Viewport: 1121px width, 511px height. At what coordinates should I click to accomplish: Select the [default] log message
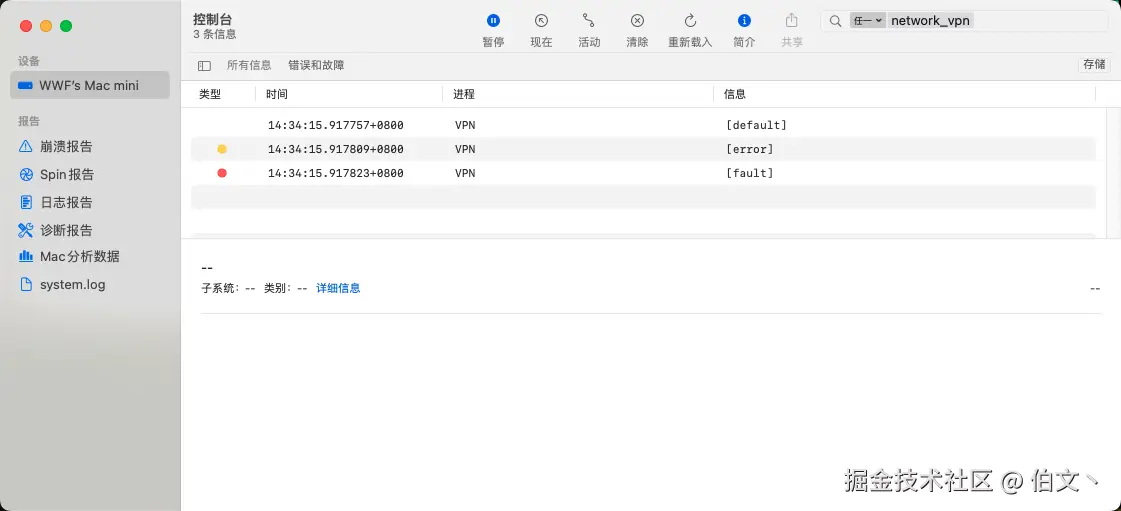coord(756,125)
